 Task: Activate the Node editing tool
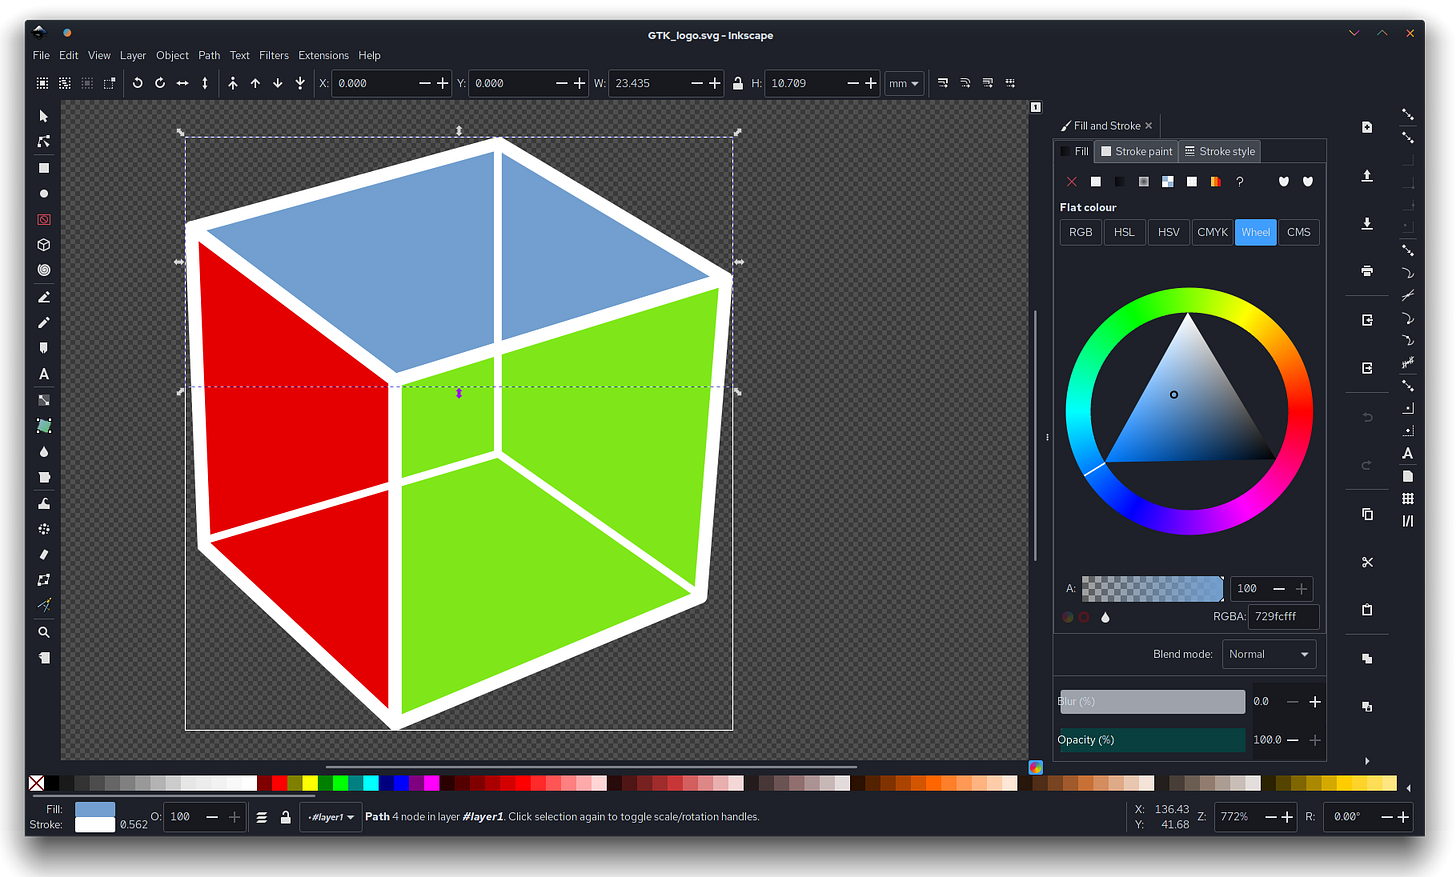coord(44,142)
